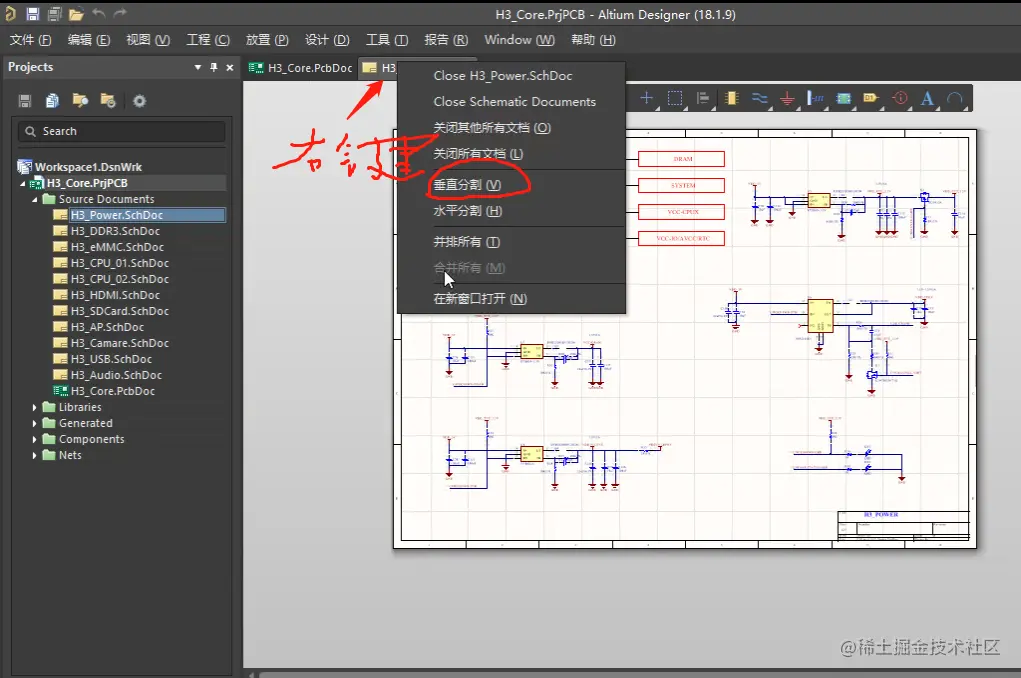Click the align objects tool
Screen dimensions: 1021x678
(703, 98)
